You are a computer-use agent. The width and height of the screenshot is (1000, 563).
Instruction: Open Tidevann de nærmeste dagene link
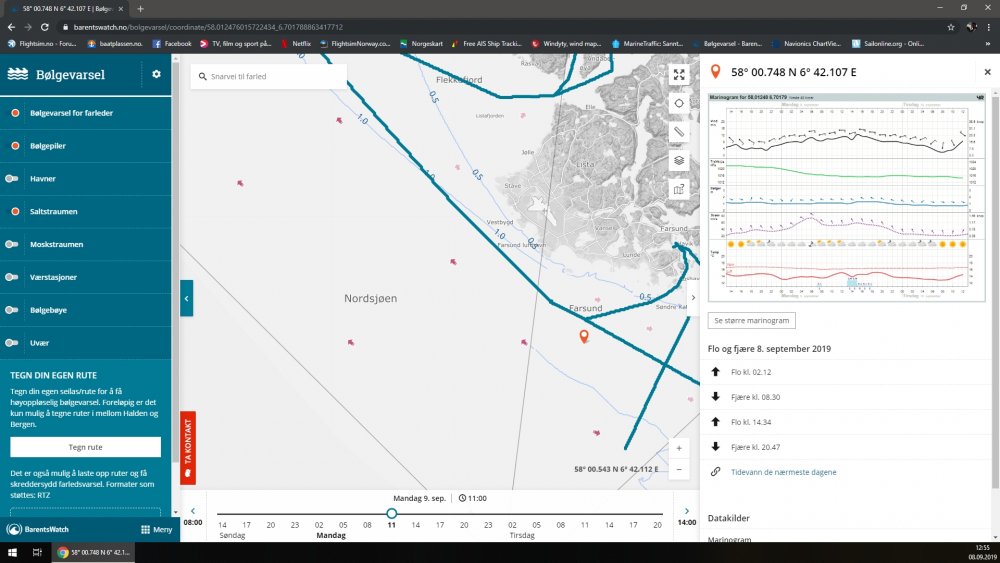click(x=783, y=472)
